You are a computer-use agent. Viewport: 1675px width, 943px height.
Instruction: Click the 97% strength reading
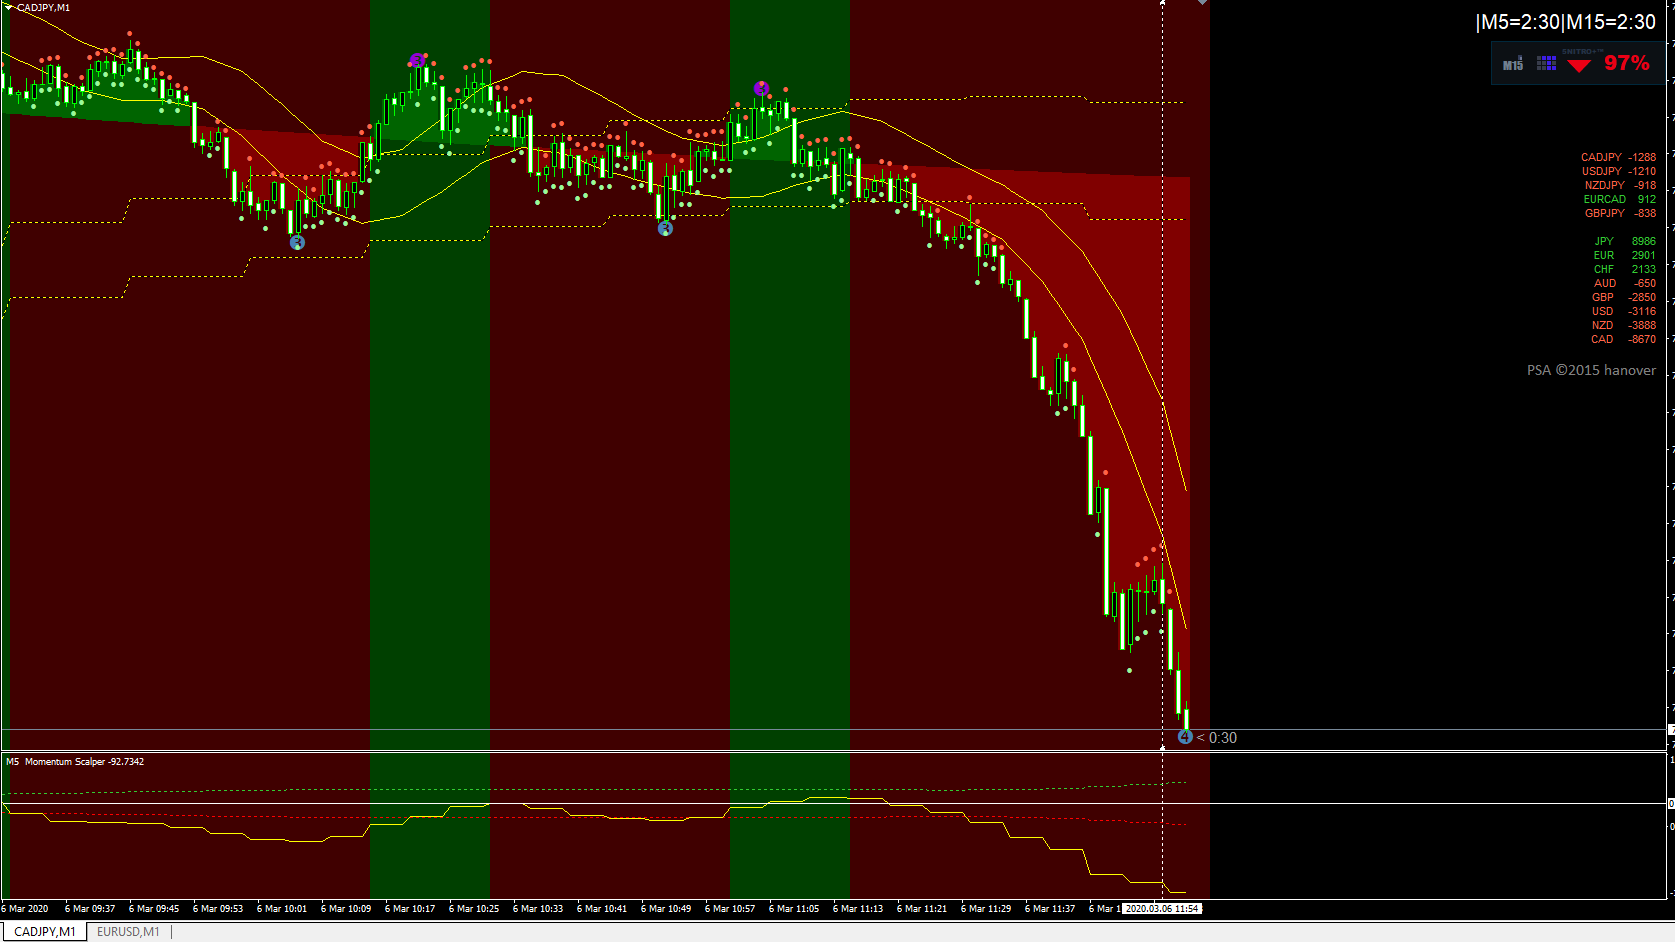tap(1627, 63)
